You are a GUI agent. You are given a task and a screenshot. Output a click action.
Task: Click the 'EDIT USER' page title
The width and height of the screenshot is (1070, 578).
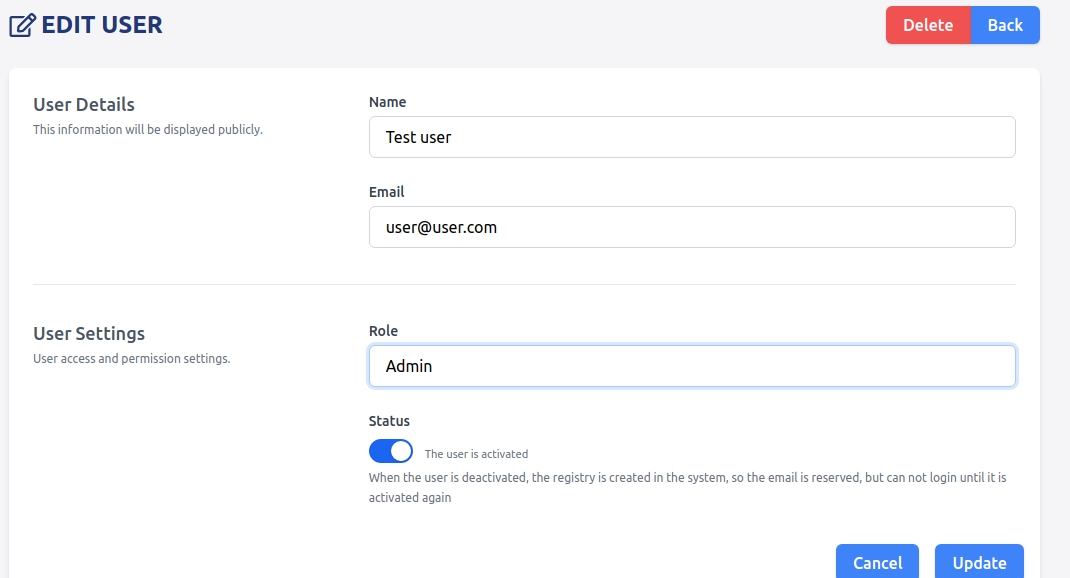click(101, 25)
